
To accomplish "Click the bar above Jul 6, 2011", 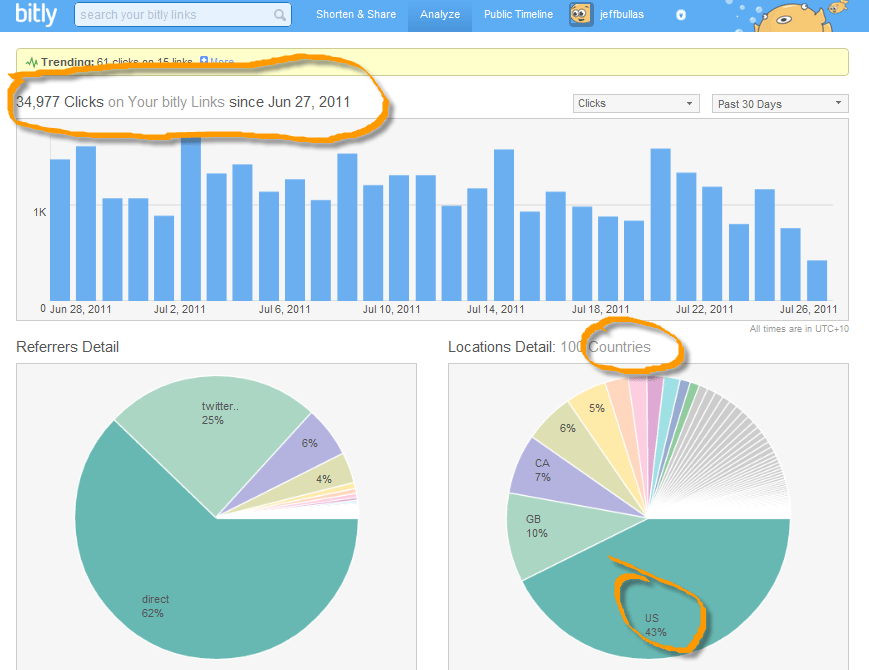I will coord(269,246).
